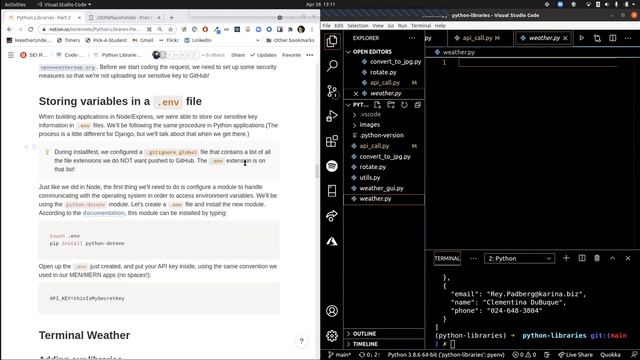Open the Help menu in VS Code
Viewport: 640px width, 360px height.
440,25
